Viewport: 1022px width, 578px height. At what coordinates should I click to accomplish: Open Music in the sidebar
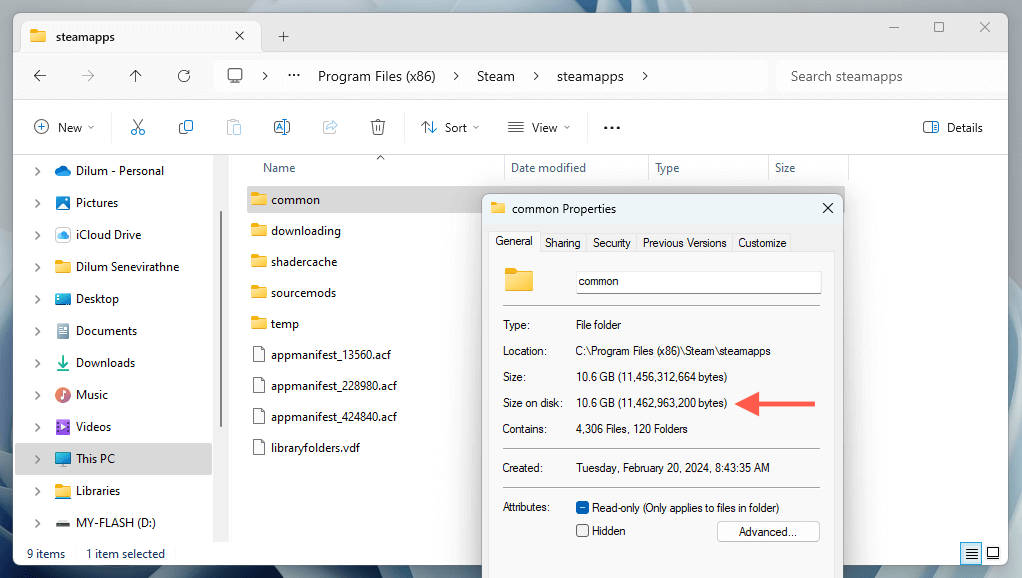click(91, 395)
